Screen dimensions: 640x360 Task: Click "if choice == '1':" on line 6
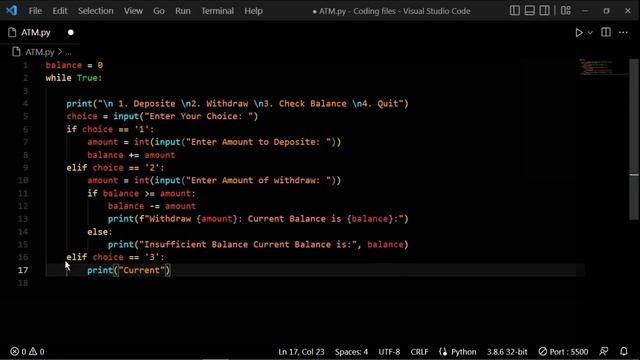click(x=110, y=129)
